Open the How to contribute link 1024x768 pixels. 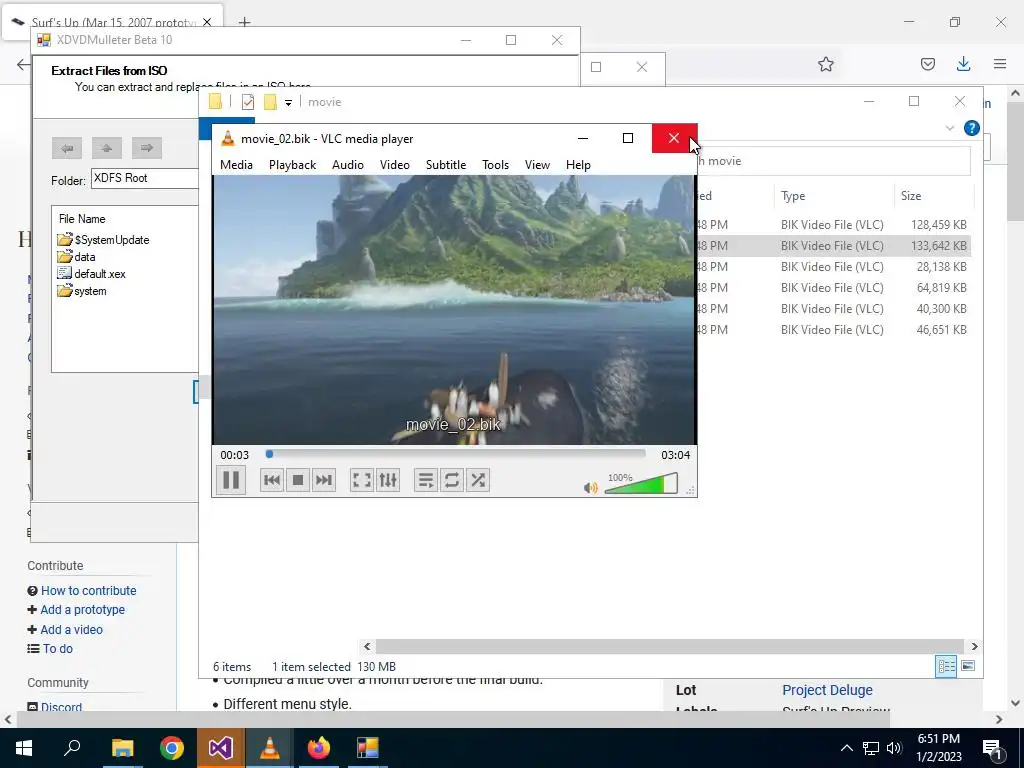pyautogui.click(x=89, y=590)
